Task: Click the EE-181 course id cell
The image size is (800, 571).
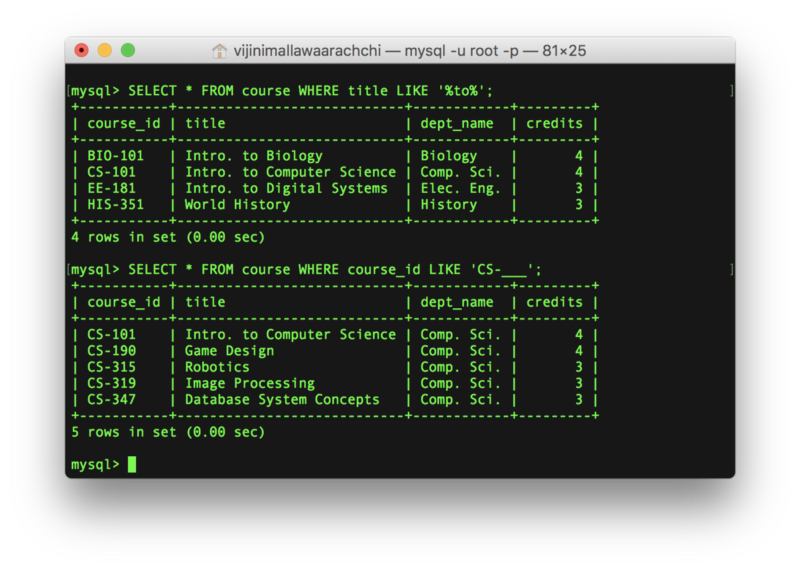Action: tap(111, 188)
